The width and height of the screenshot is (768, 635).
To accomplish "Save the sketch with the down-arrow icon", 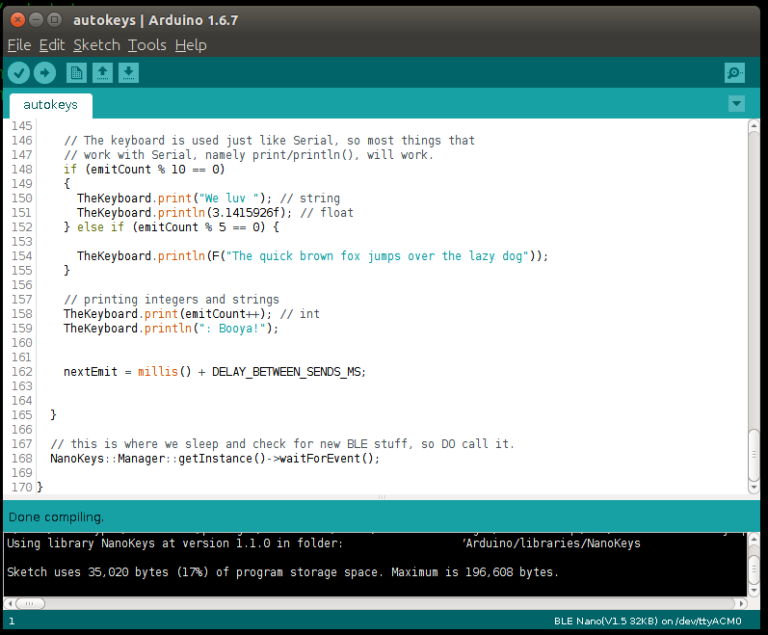I will (128, 72).
